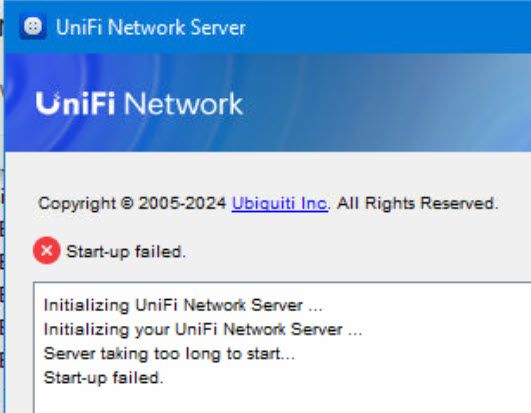Click the bold UniFi word in the banner
This screenshot has width=531, height=413.
(x=75, y=103)
